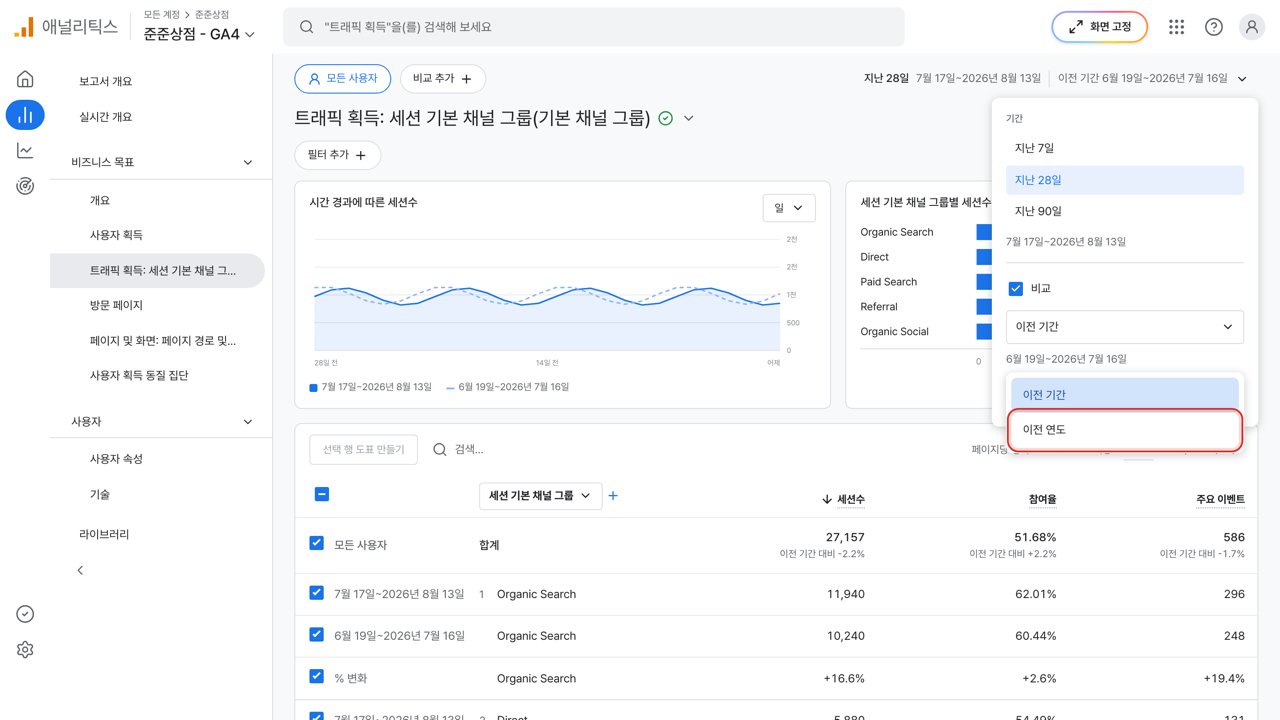Screen dimensions: 1280x720
Task: Choose 이전 기간 in the comparison list
Action: pos(1125,395)
